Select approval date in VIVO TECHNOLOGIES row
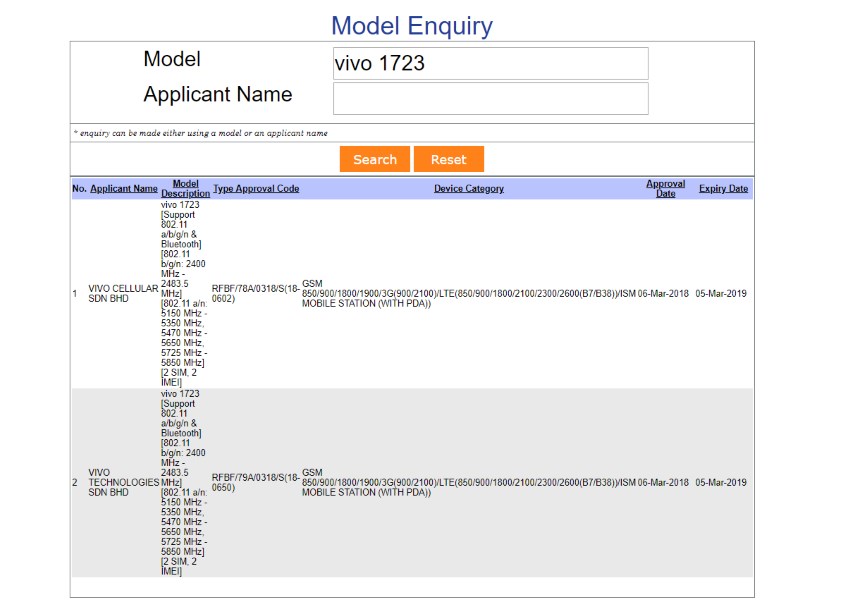 coord(663,482)
